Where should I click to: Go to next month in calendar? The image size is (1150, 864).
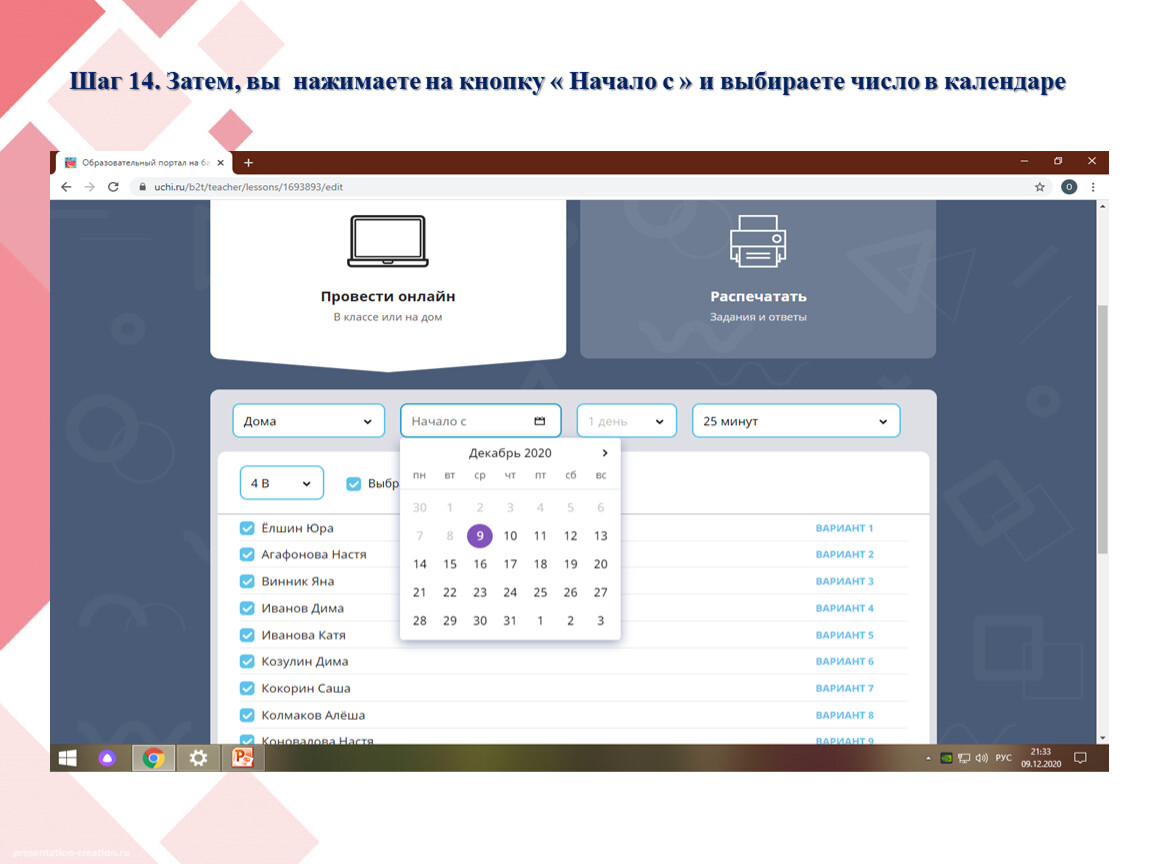(x=605, y=453)
